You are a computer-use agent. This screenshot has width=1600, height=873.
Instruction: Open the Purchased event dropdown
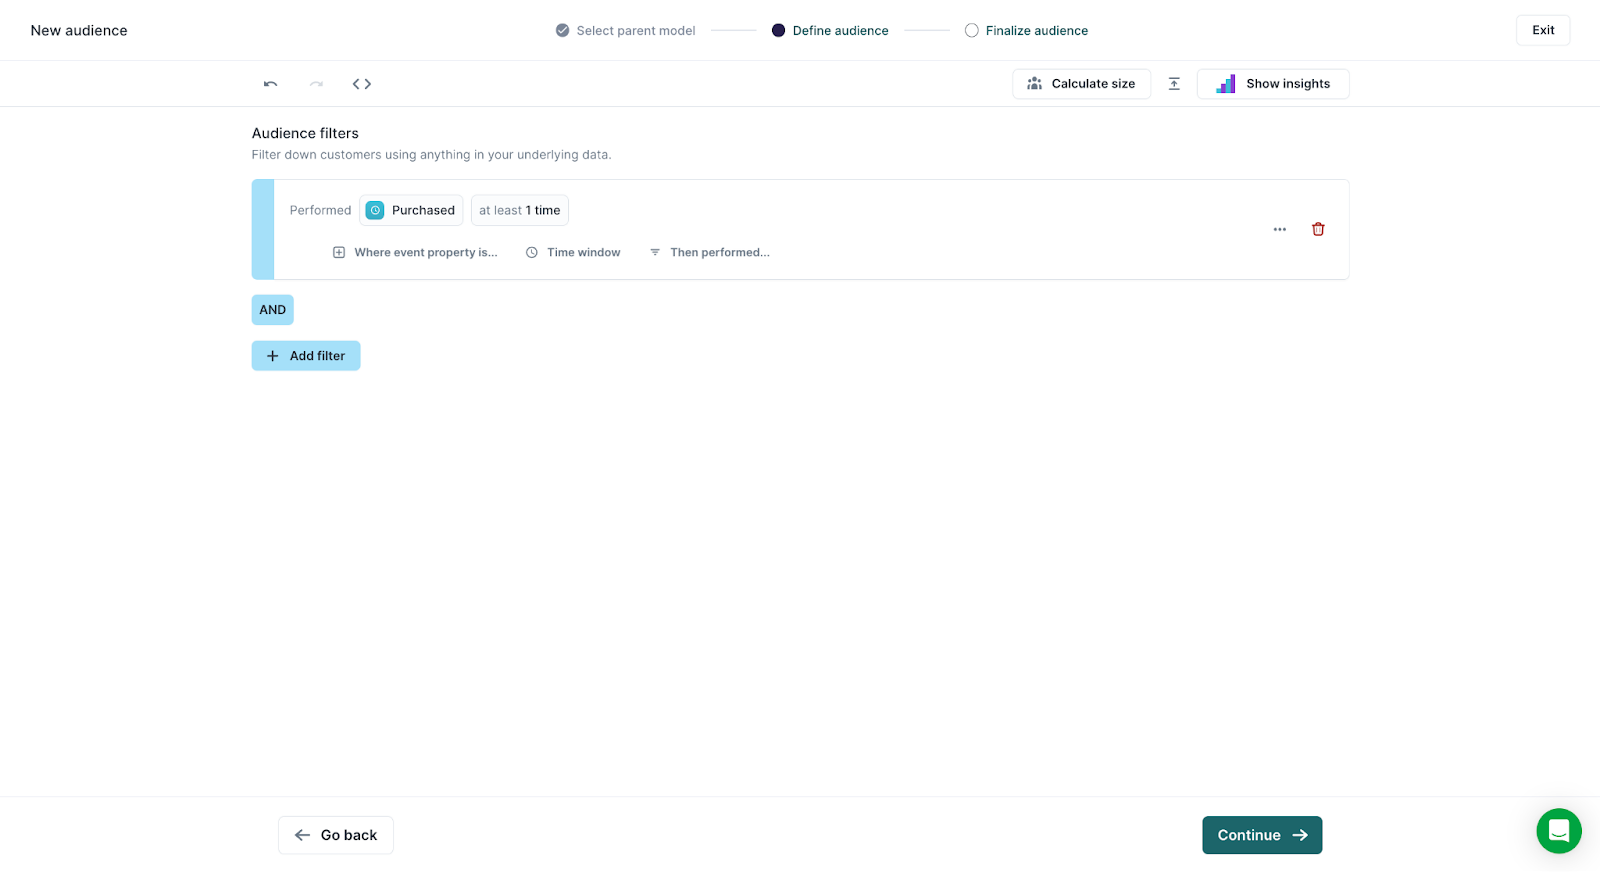pos(411,210)
